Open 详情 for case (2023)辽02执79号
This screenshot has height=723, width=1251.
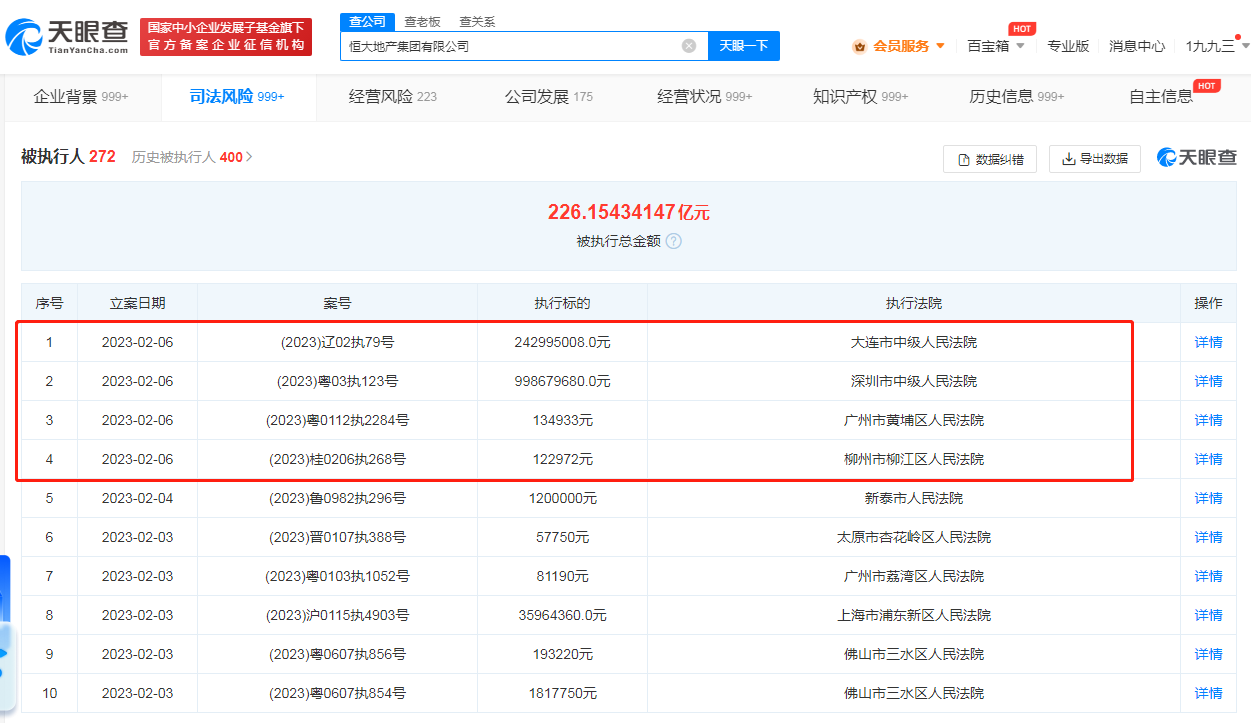[1208, 342]
